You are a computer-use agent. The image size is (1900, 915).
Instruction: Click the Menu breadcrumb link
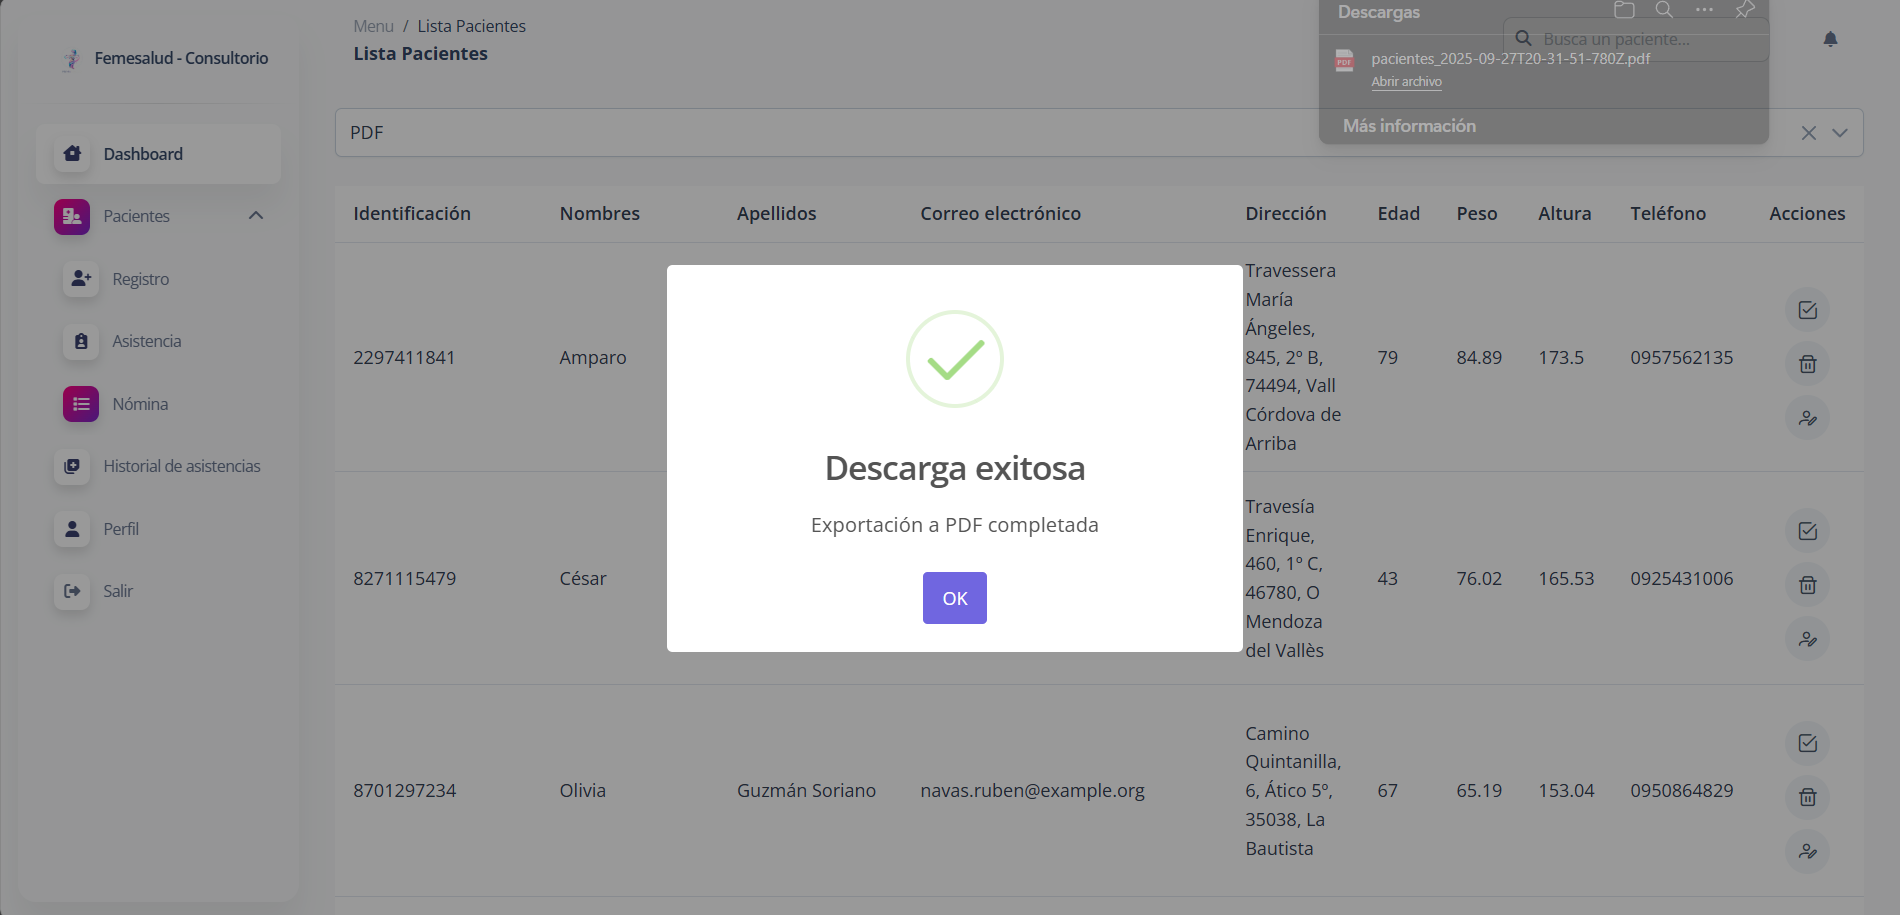point(373,26)
